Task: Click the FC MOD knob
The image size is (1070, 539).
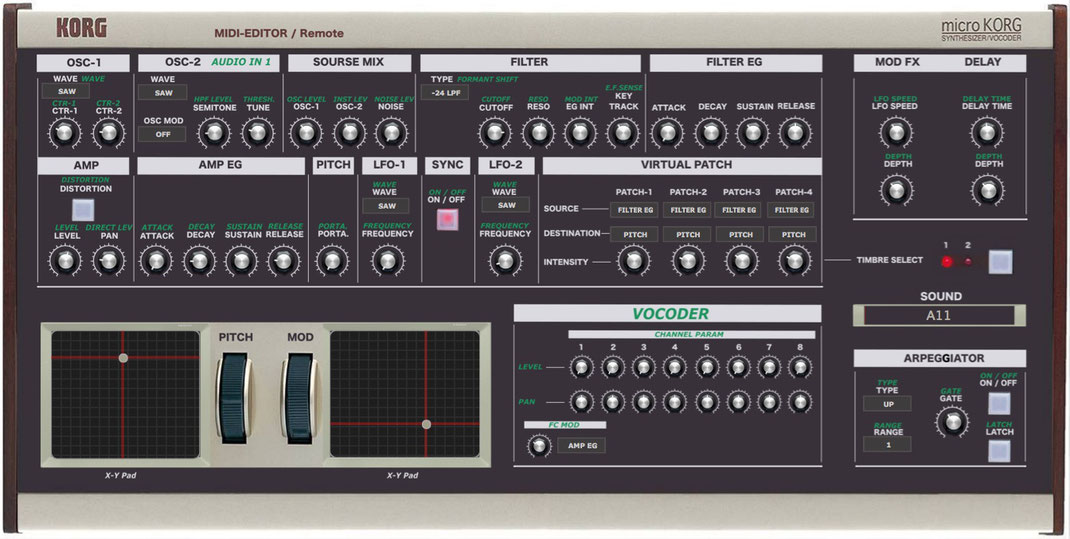Action: tap(539, 446)
